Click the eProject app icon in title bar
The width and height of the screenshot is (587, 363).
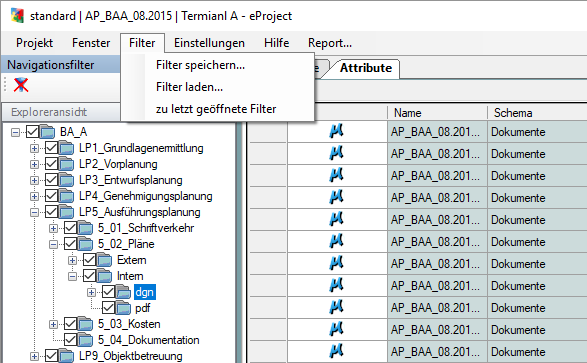17,16
